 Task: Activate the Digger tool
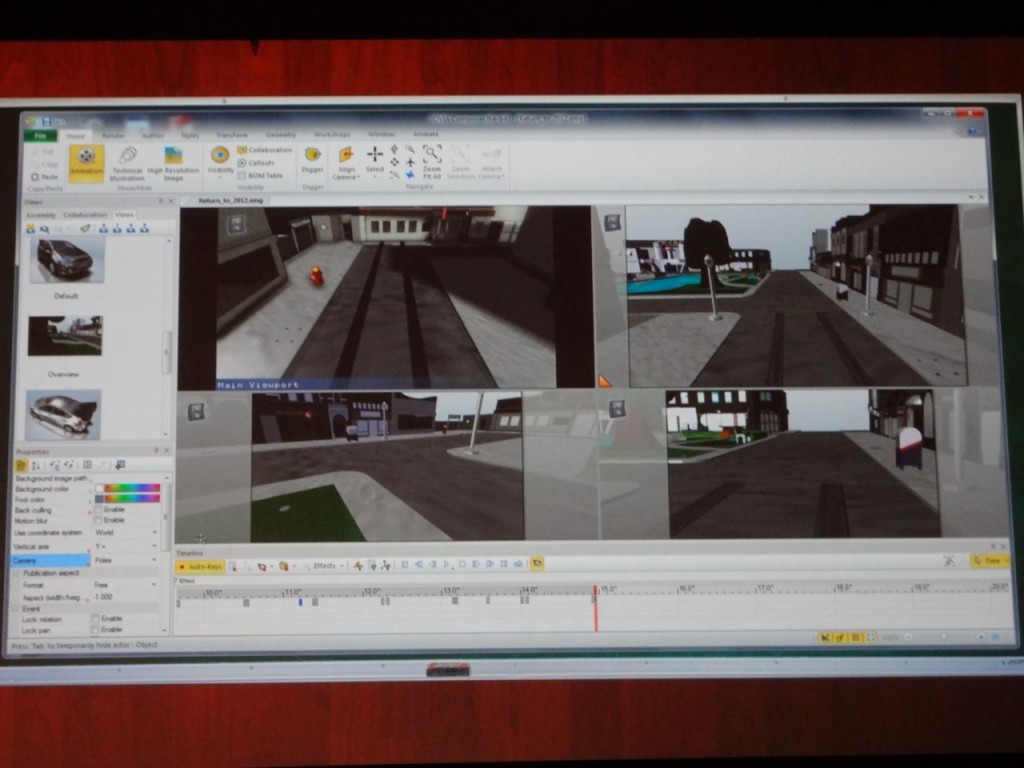pyautogui.click(x=311, y=155)
